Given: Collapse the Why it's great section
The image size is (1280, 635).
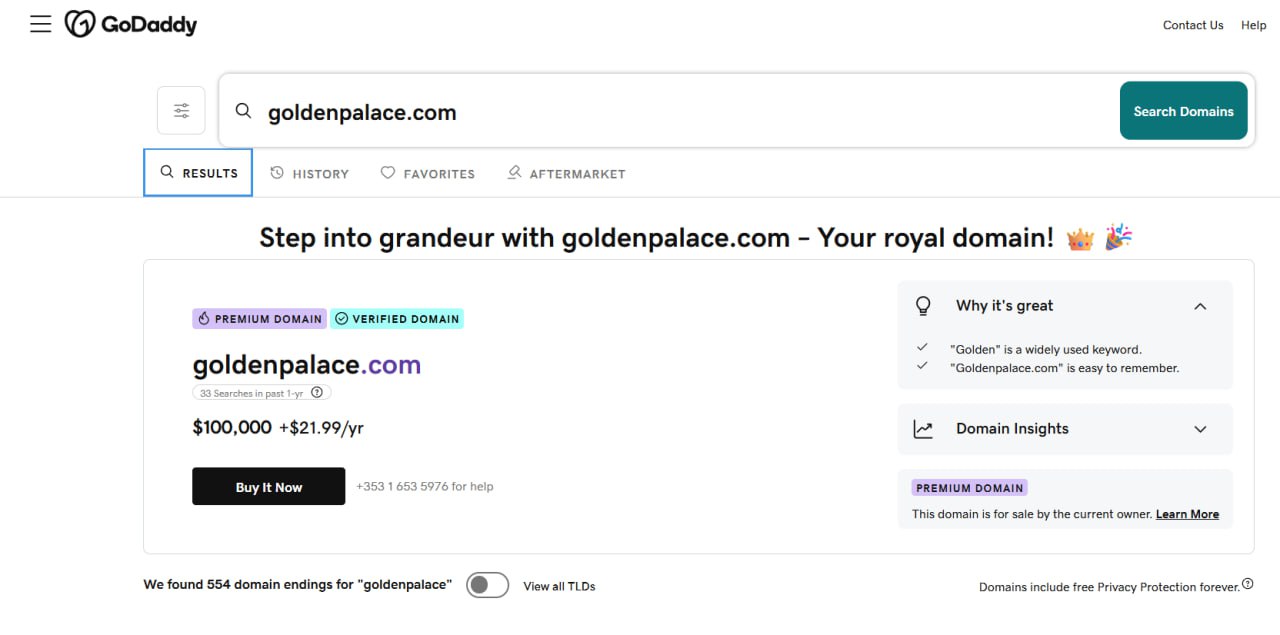Looking at the screenshot, I should [1200, 306].
